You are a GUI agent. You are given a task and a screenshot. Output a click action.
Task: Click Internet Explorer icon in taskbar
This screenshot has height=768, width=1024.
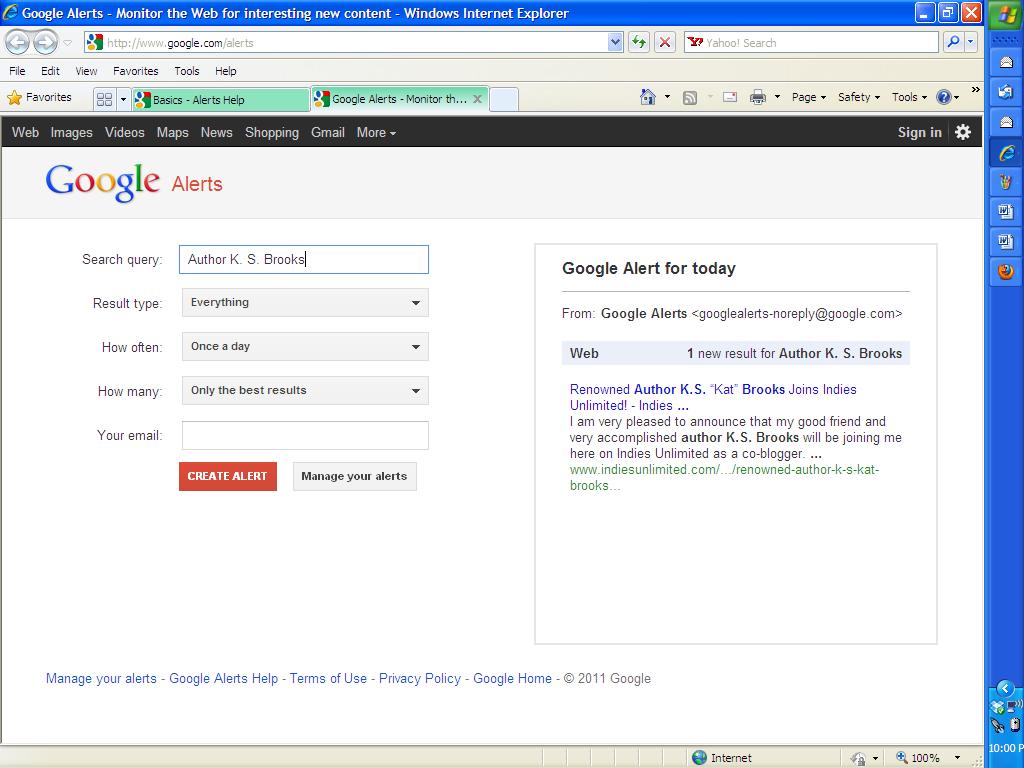click(x=1006, y=153)
